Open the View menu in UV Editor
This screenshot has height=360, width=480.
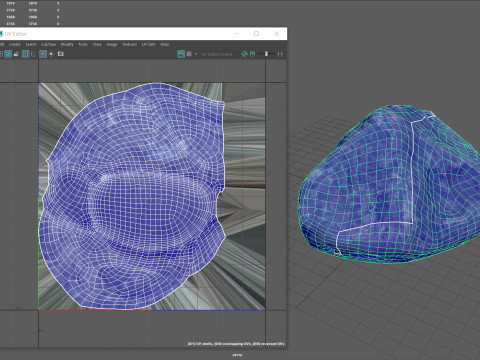pyautogui.click(x=97, y=44)
